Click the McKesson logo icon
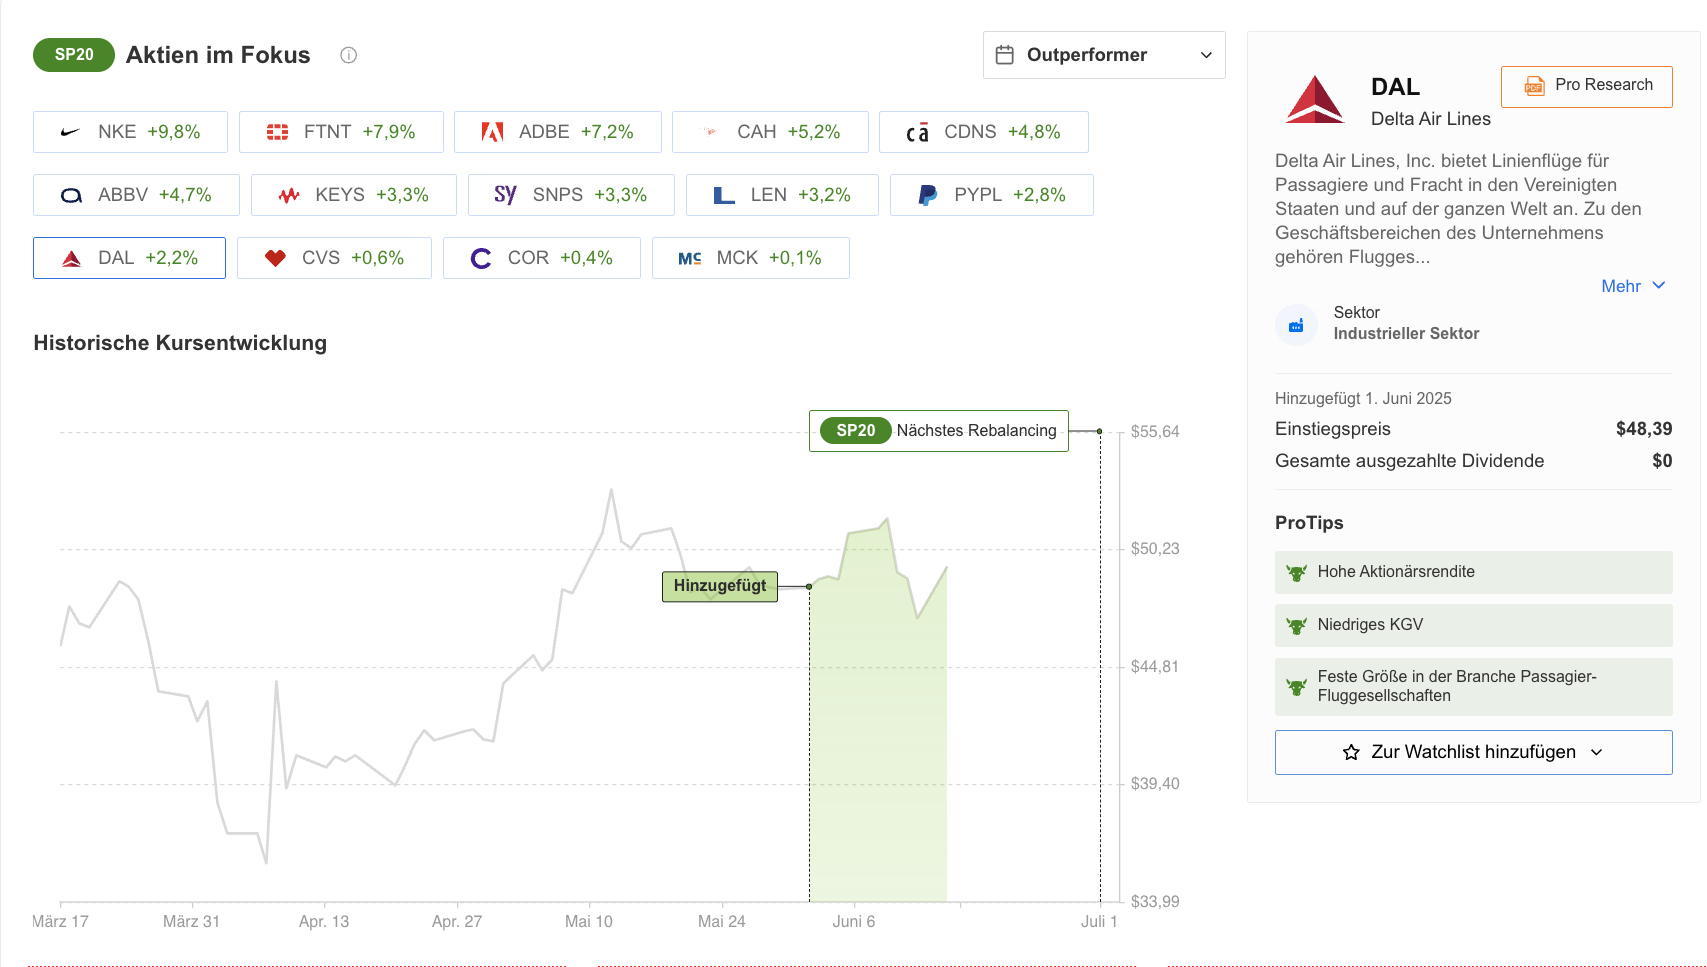Screen dimensions: 1707x967 point(690,258)
